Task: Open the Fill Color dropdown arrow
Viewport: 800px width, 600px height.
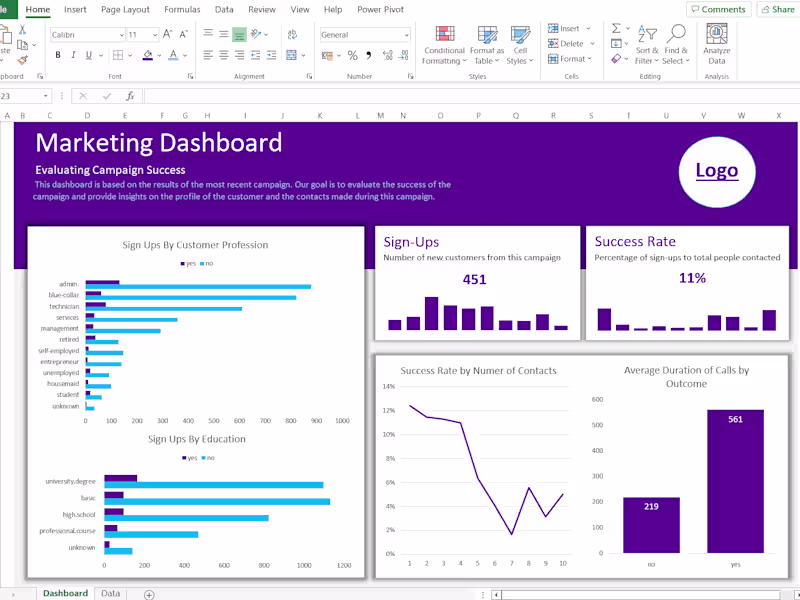Action: 159,55
